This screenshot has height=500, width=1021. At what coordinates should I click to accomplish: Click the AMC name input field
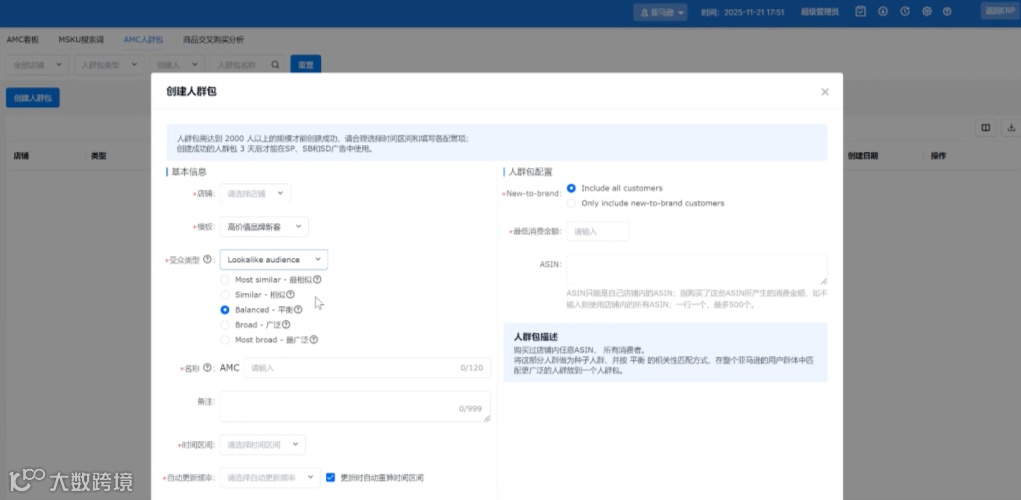(x=367, y=368)
